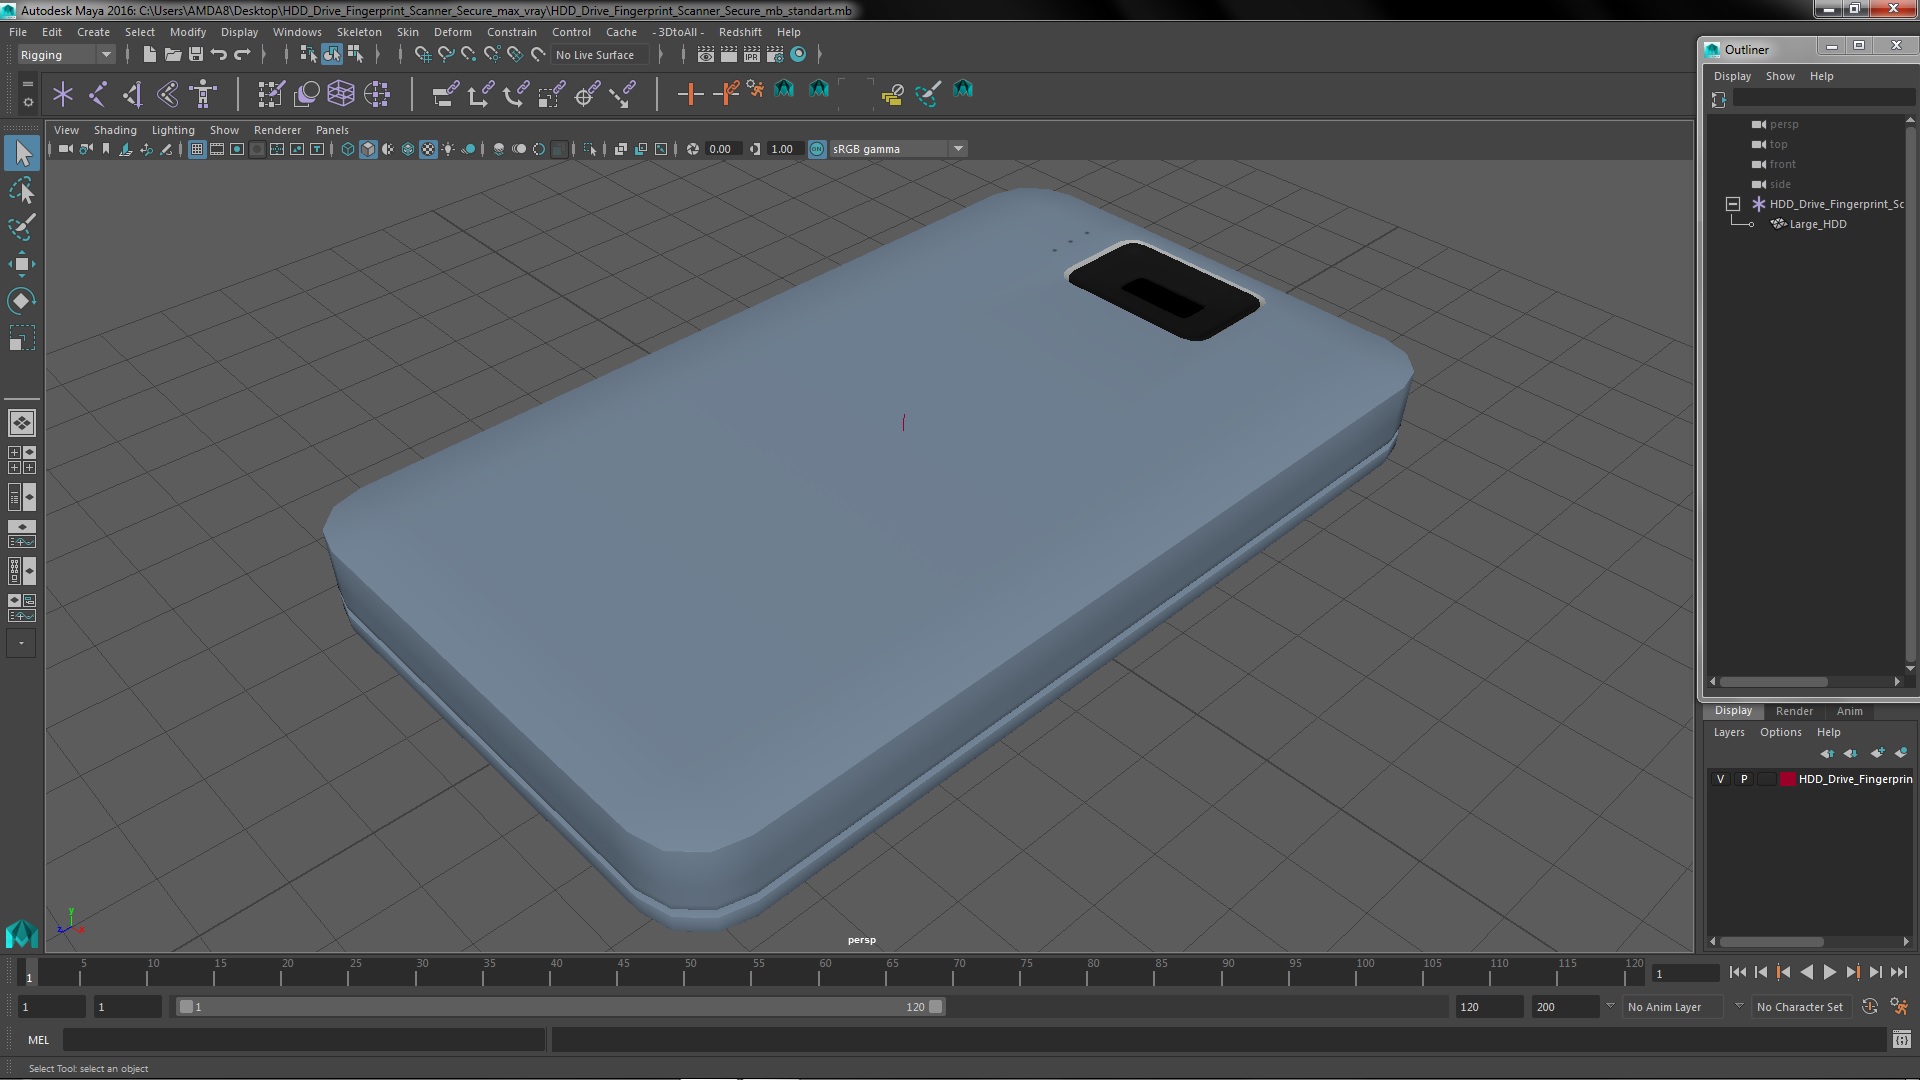1920x1080 pixels.
Task: Activate the Rotate tool in toolbox
Action: pyautogui.click(x=22, y=301)
